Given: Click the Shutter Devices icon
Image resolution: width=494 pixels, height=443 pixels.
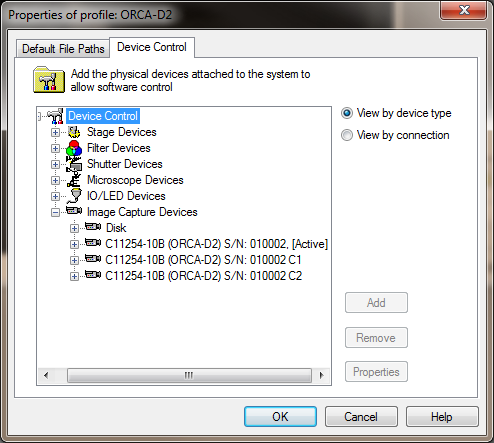Looking at the screenshot, I should point(74,164).
